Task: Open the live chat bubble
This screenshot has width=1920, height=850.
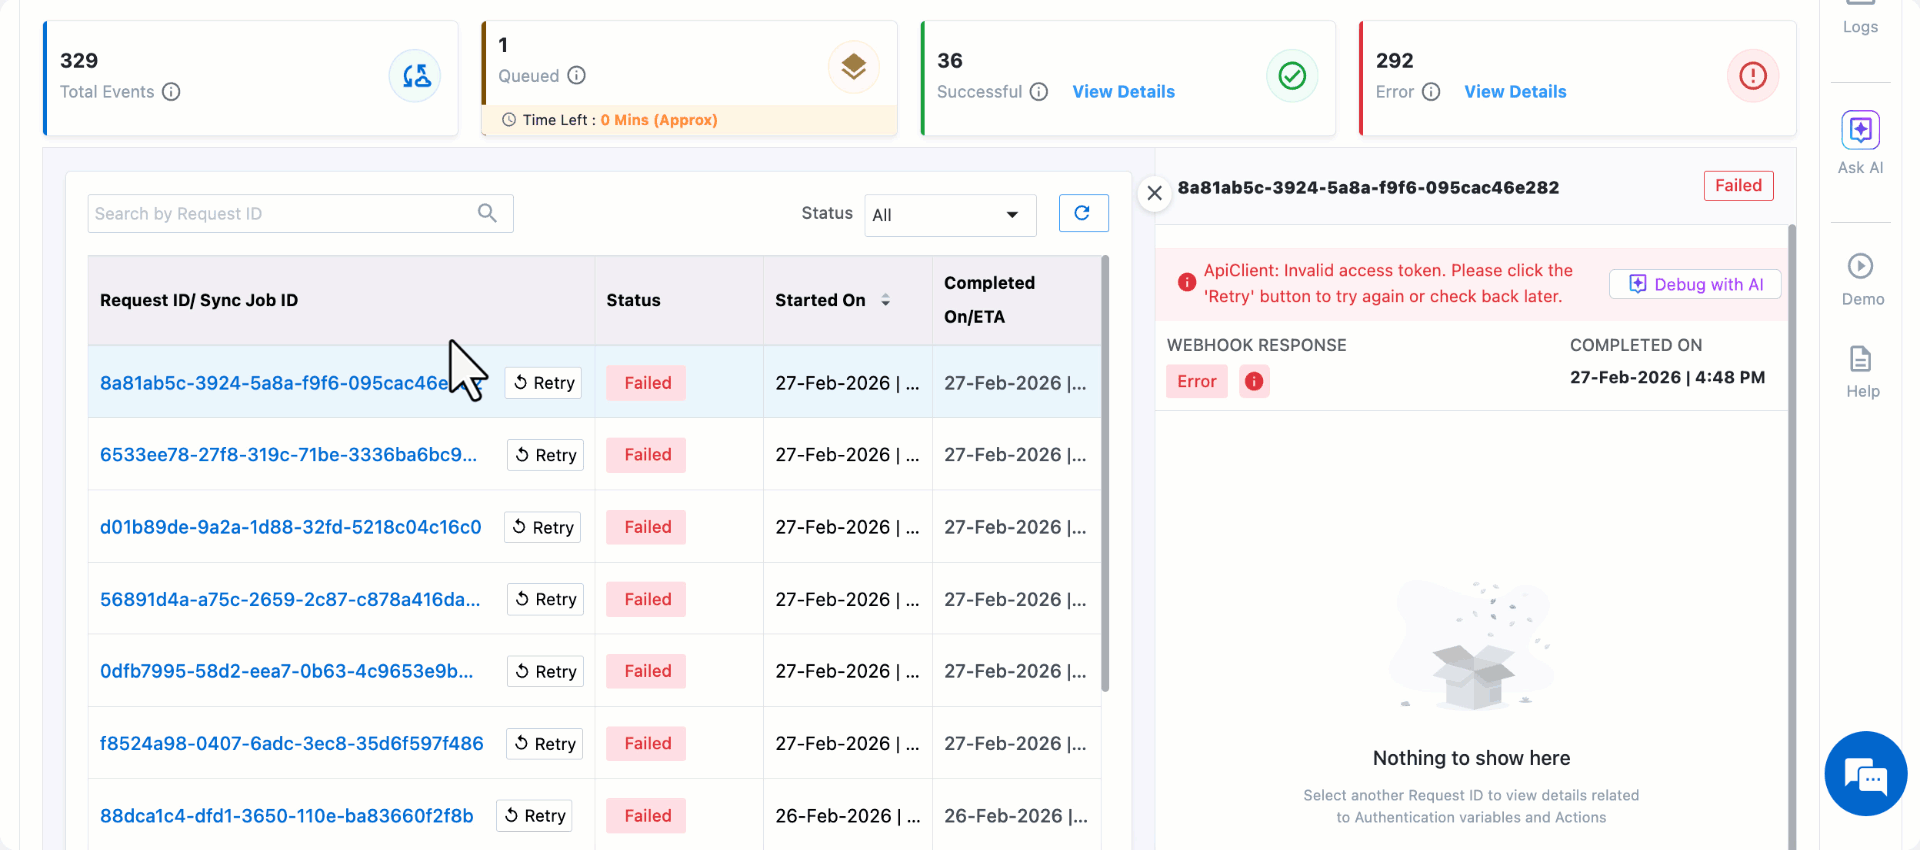Action: click(x=1865, y=774)
